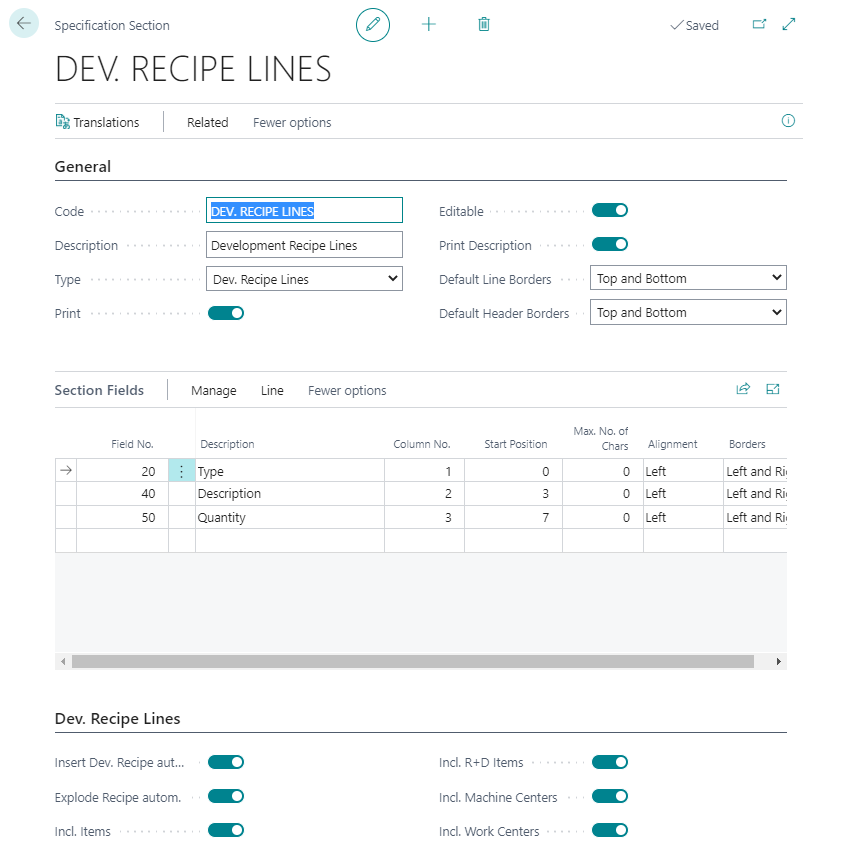The height and width of the screenshot is (858, 852).
Task: Select row arrow indicator for Type row
Action: coord(66,471)
